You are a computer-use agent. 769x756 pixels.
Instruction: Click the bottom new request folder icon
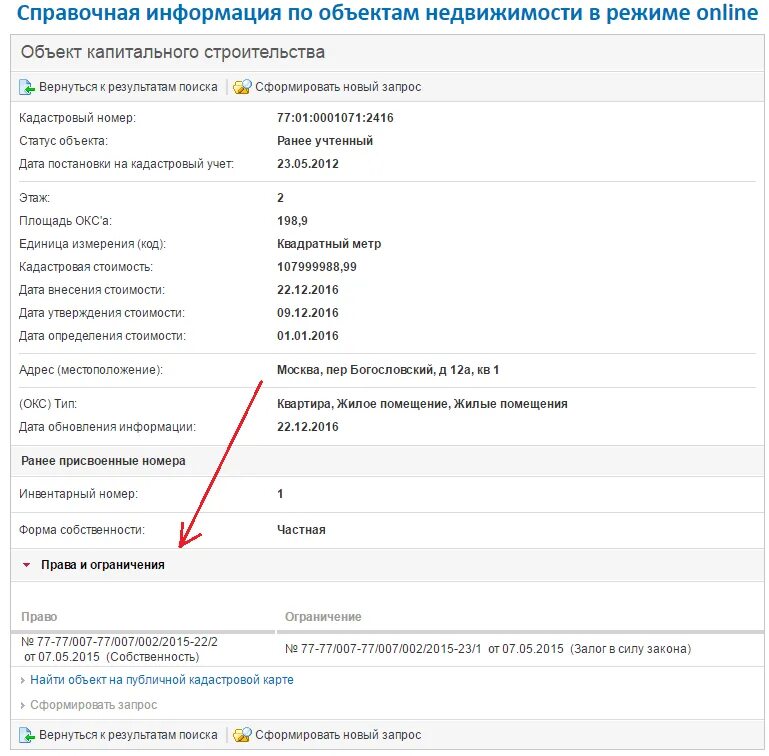click(x=242, y=735)
